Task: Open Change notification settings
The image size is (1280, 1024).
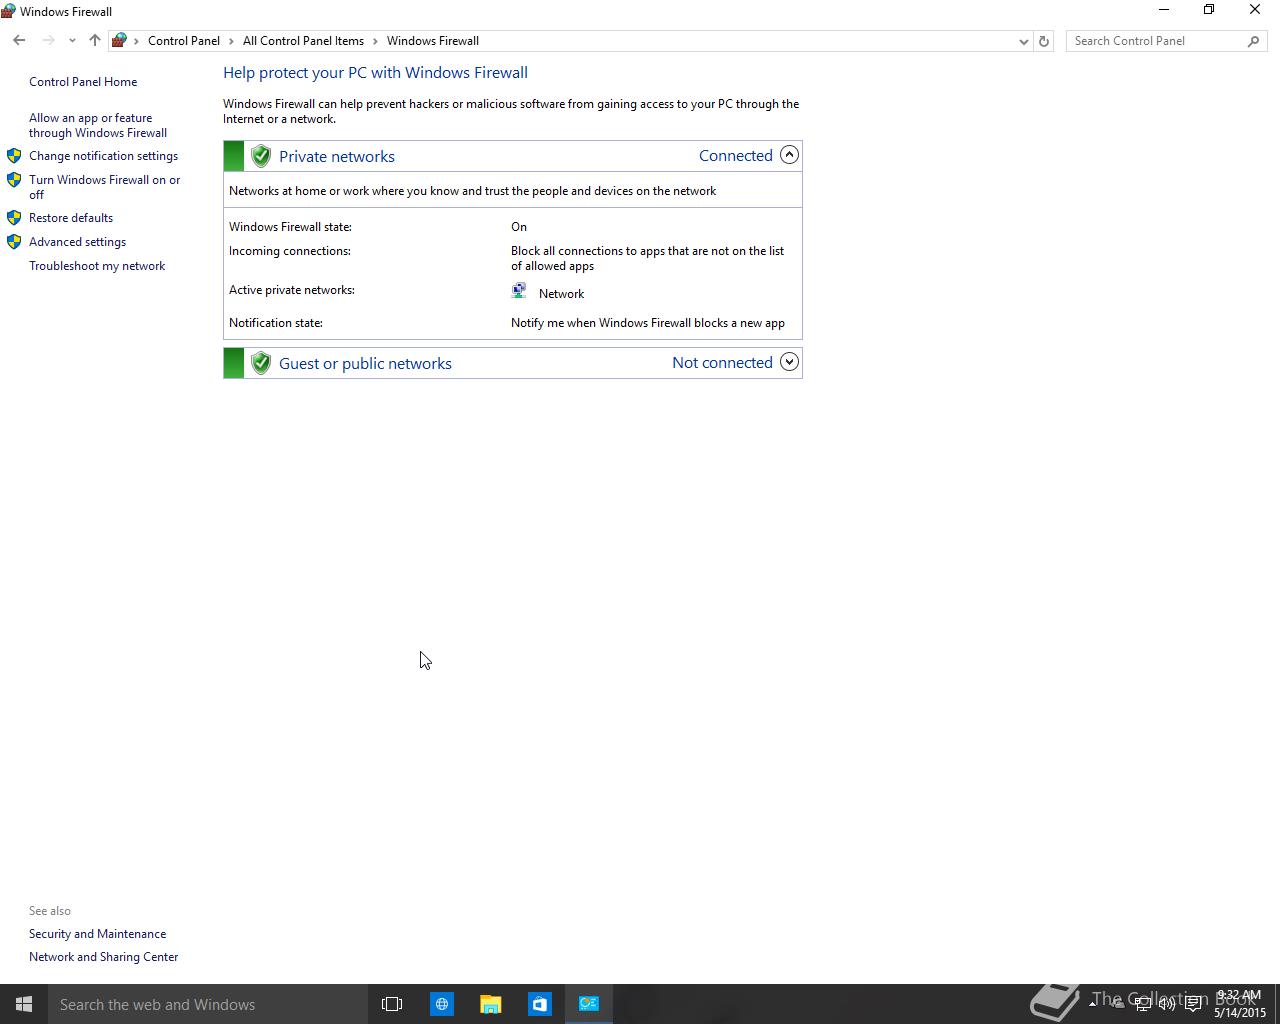Action: 103,156
